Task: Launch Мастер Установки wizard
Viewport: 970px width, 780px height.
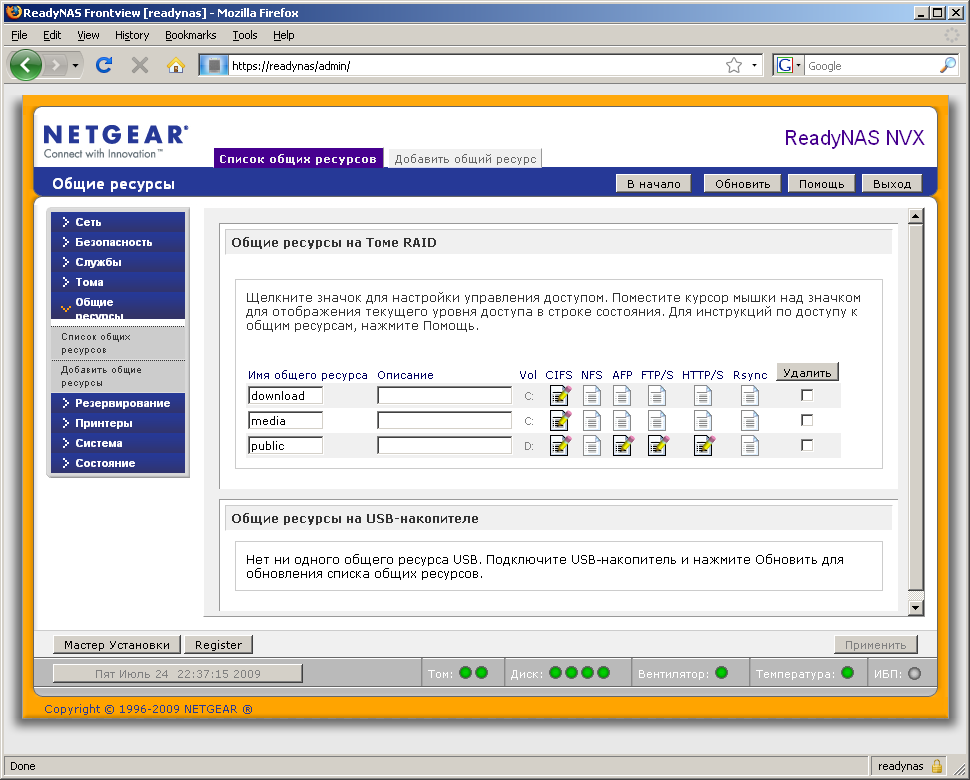Action: pos(117,645)
